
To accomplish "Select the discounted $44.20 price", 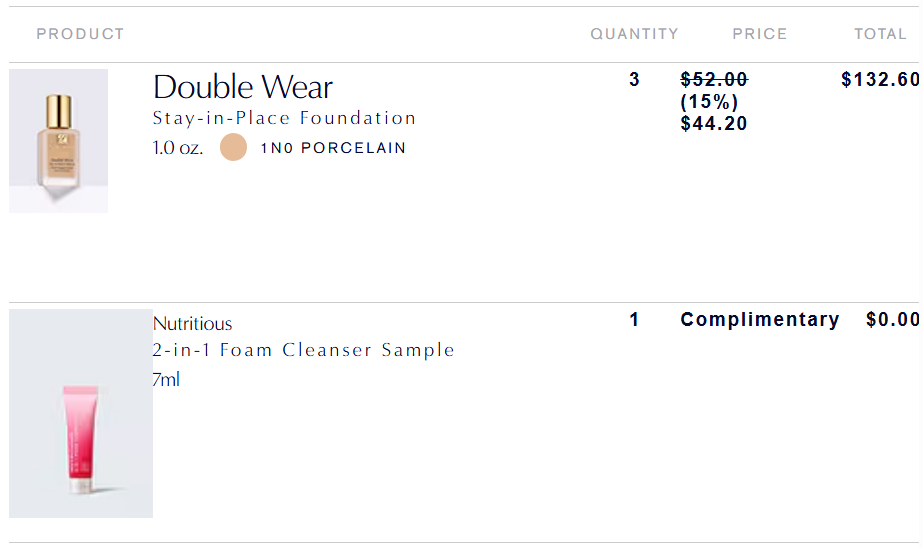I will click(x=714, y=124).
